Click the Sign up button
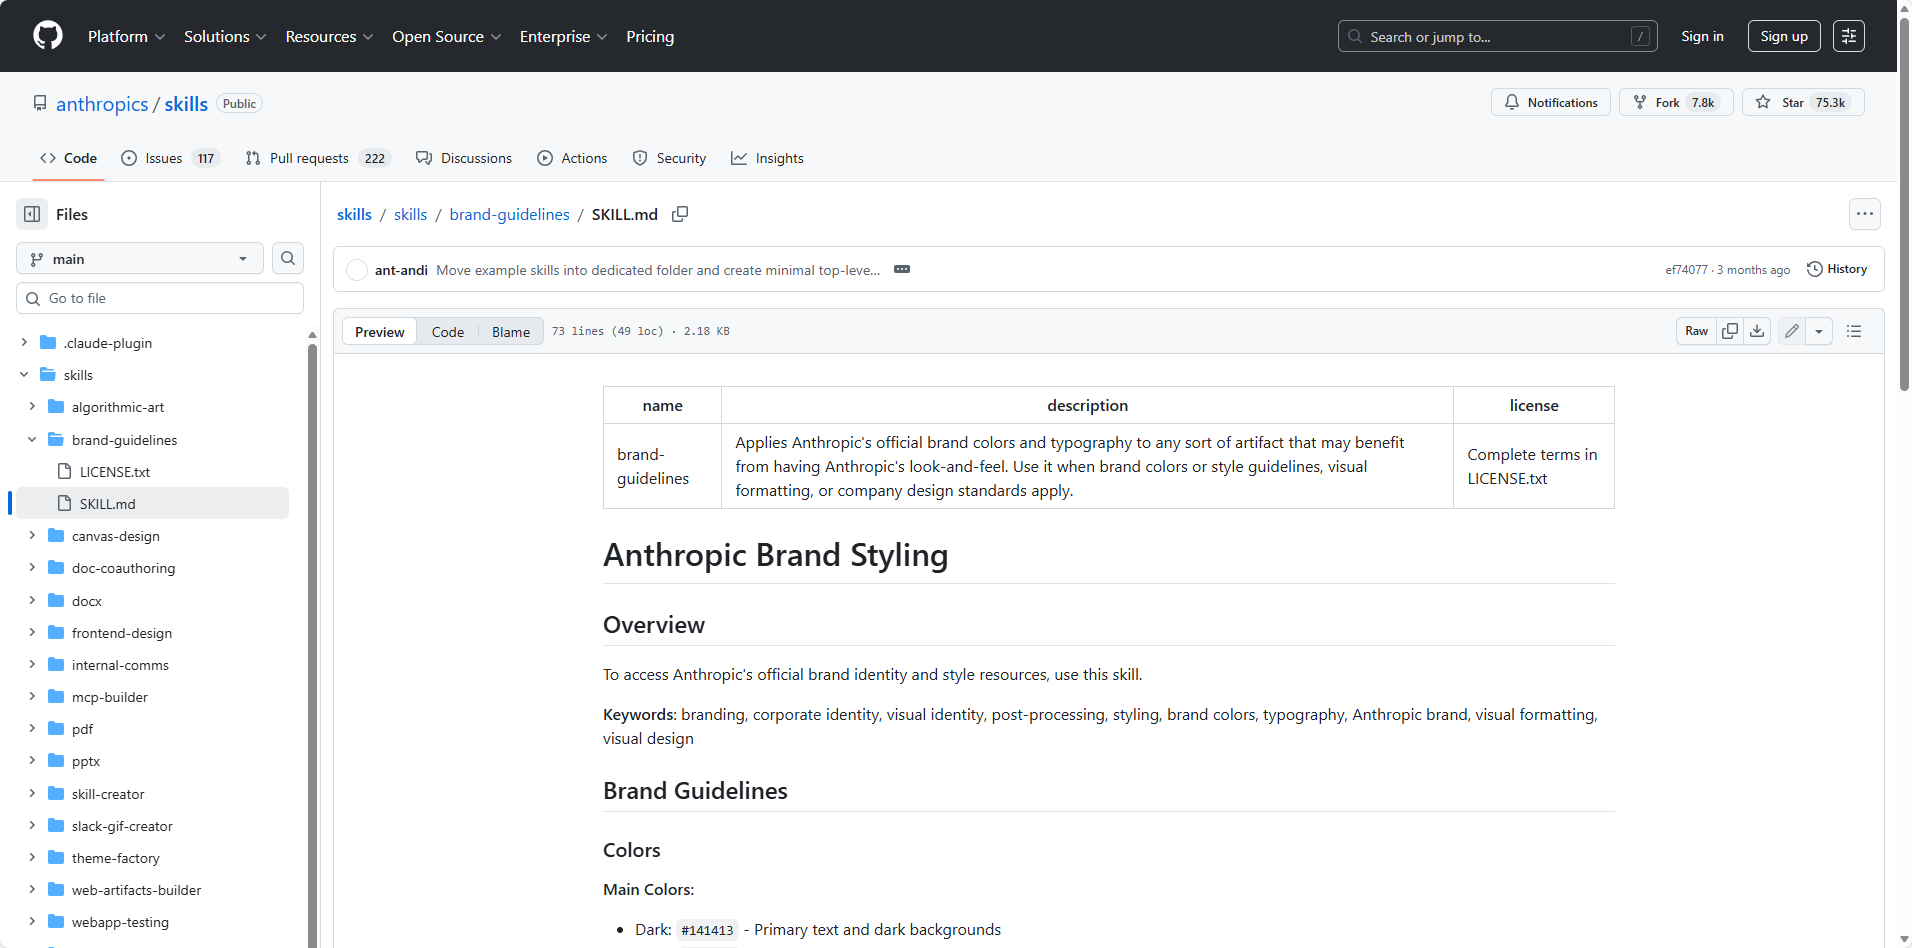Image resolution: width=1912 pixels, height=948 pixels. point(1783,36)
